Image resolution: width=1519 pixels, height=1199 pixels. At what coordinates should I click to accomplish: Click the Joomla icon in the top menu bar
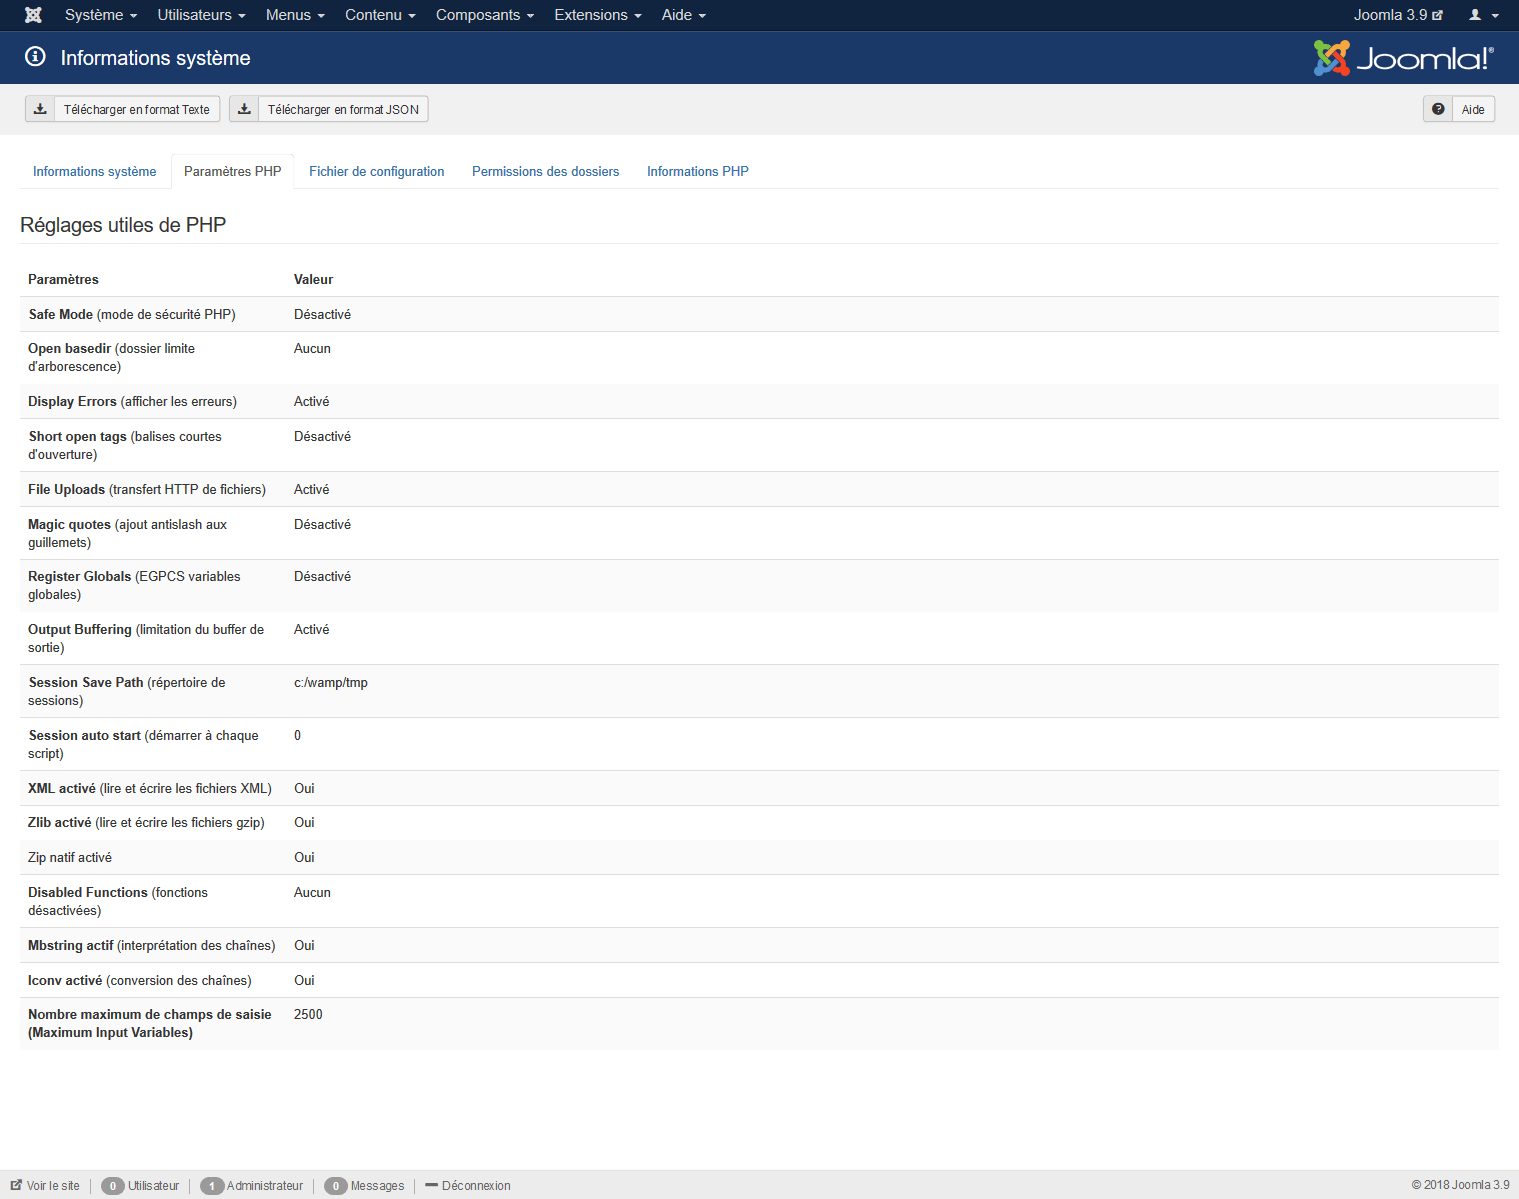point(33,15)
